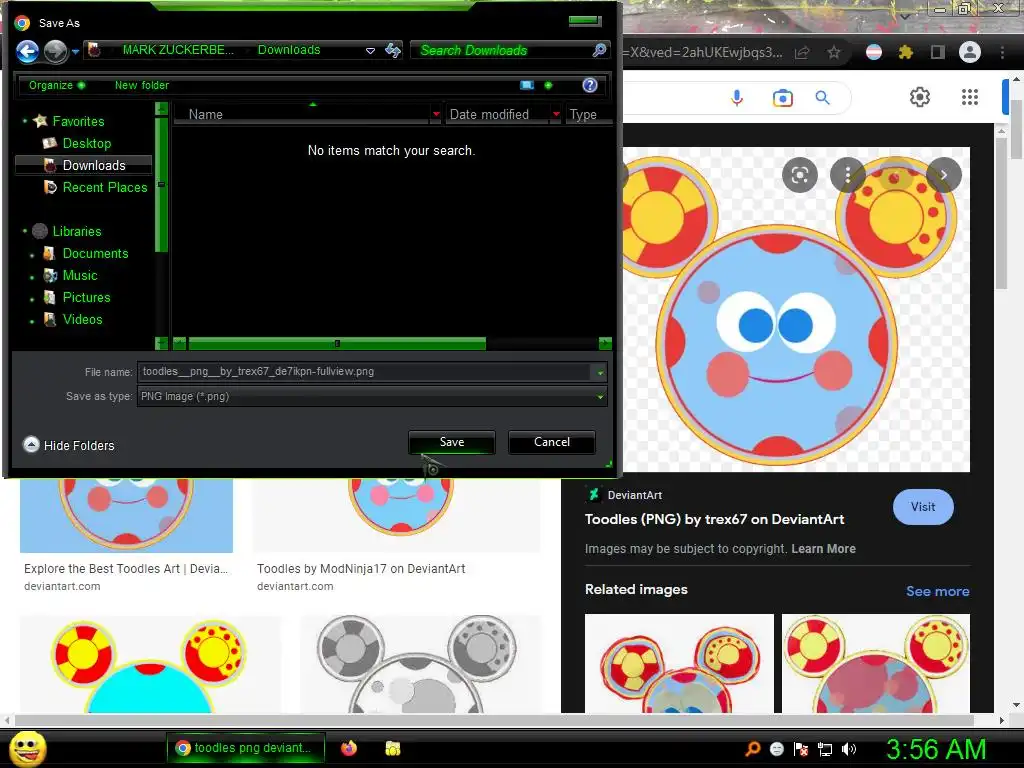This screenshot has width=1024, height=768.
Task: Open Documents library
Action: 95,253
